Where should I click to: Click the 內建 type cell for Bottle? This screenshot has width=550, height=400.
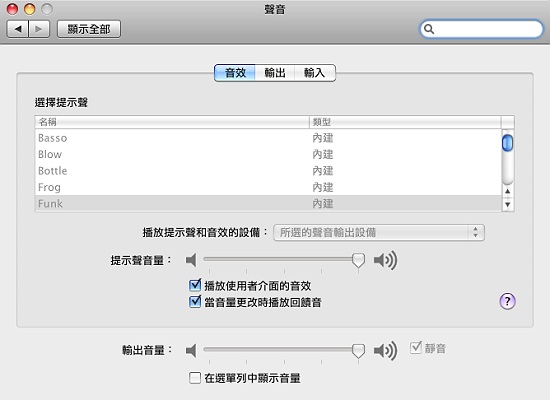pos(323,171)
